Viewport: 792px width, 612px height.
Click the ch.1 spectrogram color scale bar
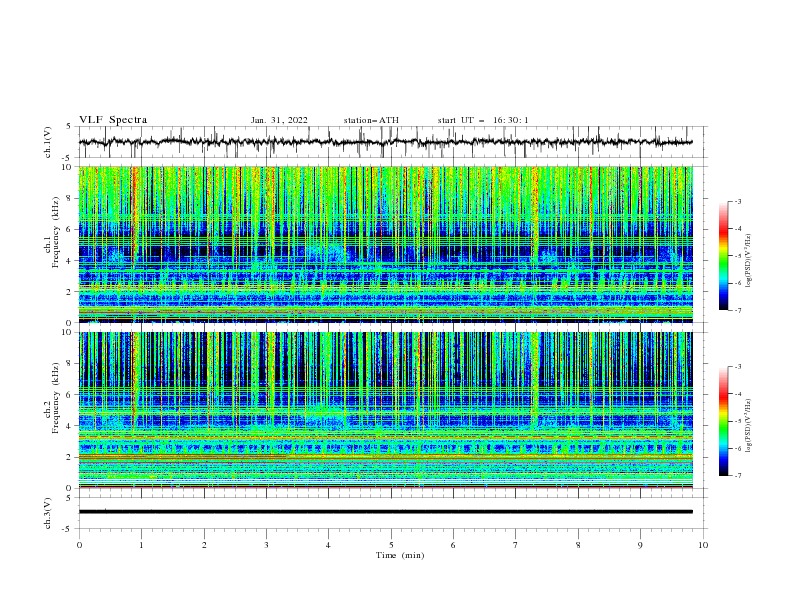[x=723, y=256]
